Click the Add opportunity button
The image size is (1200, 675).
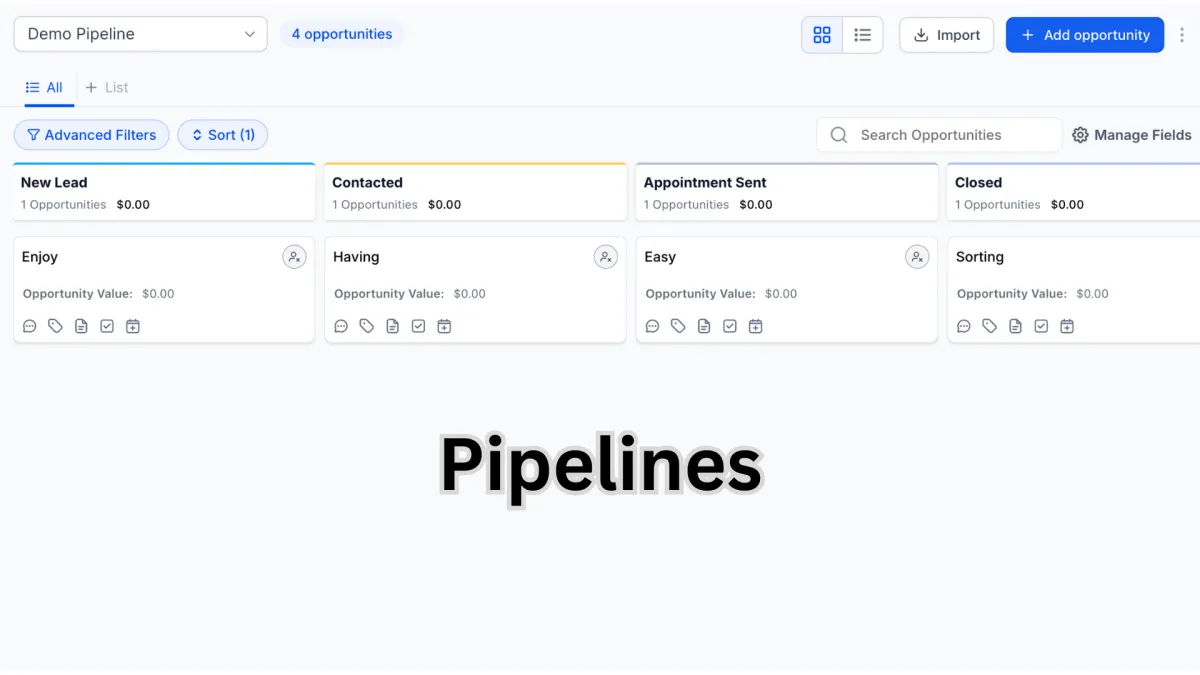click(x=1084, y=35)
